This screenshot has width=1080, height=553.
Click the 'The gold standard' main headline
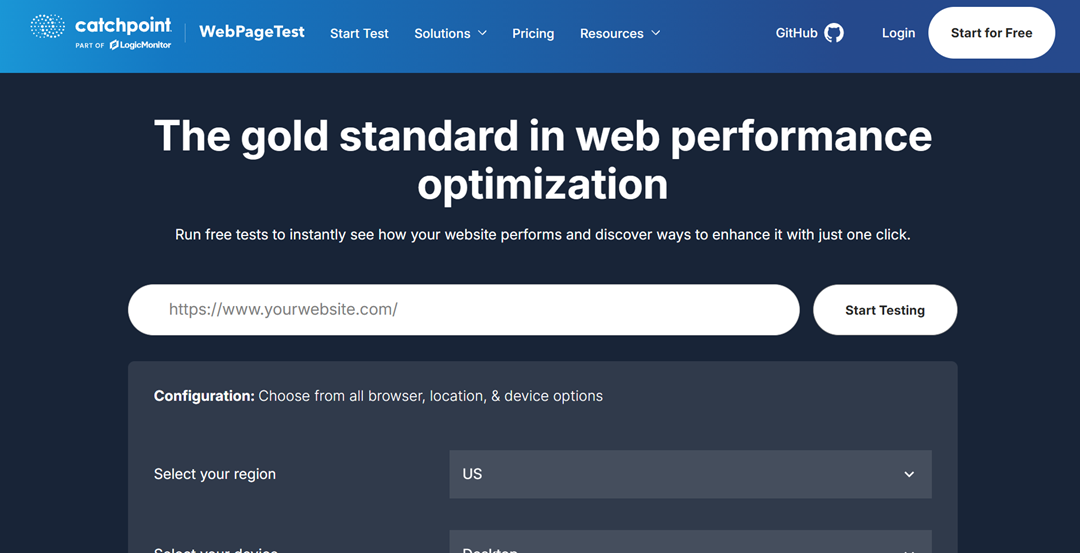coord(543,160)
